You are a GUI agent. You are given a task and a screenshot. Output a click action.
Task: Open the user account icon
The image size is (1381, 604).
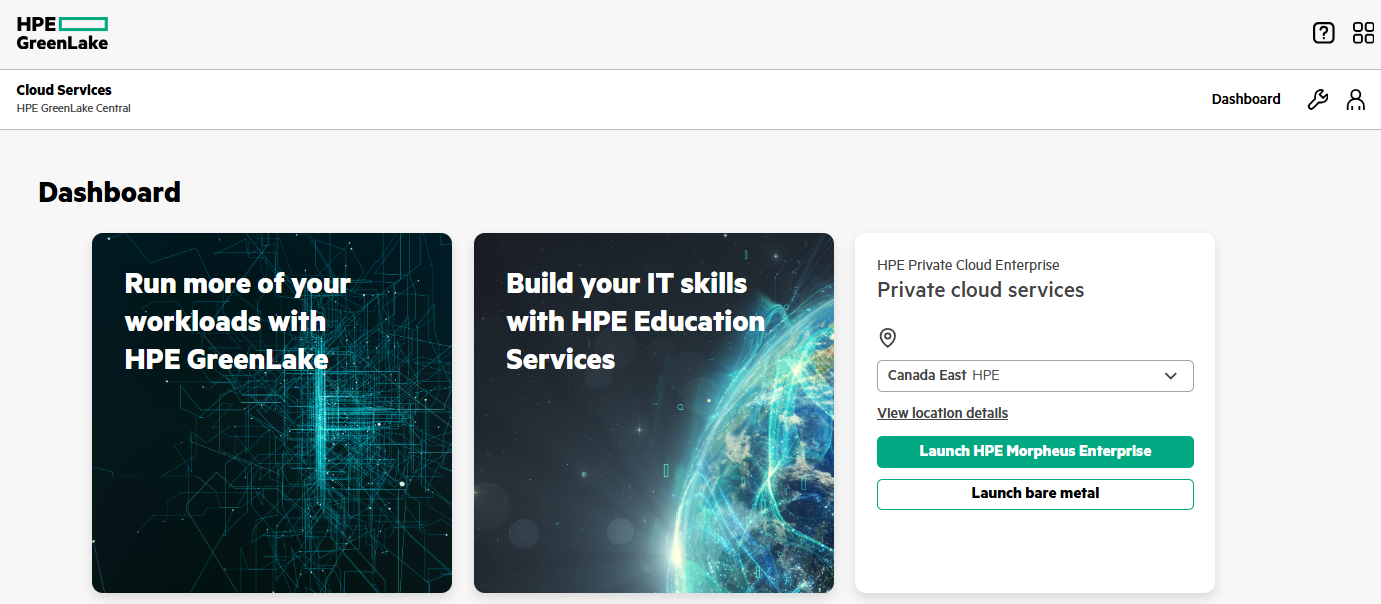click(x=1356, y=100)
